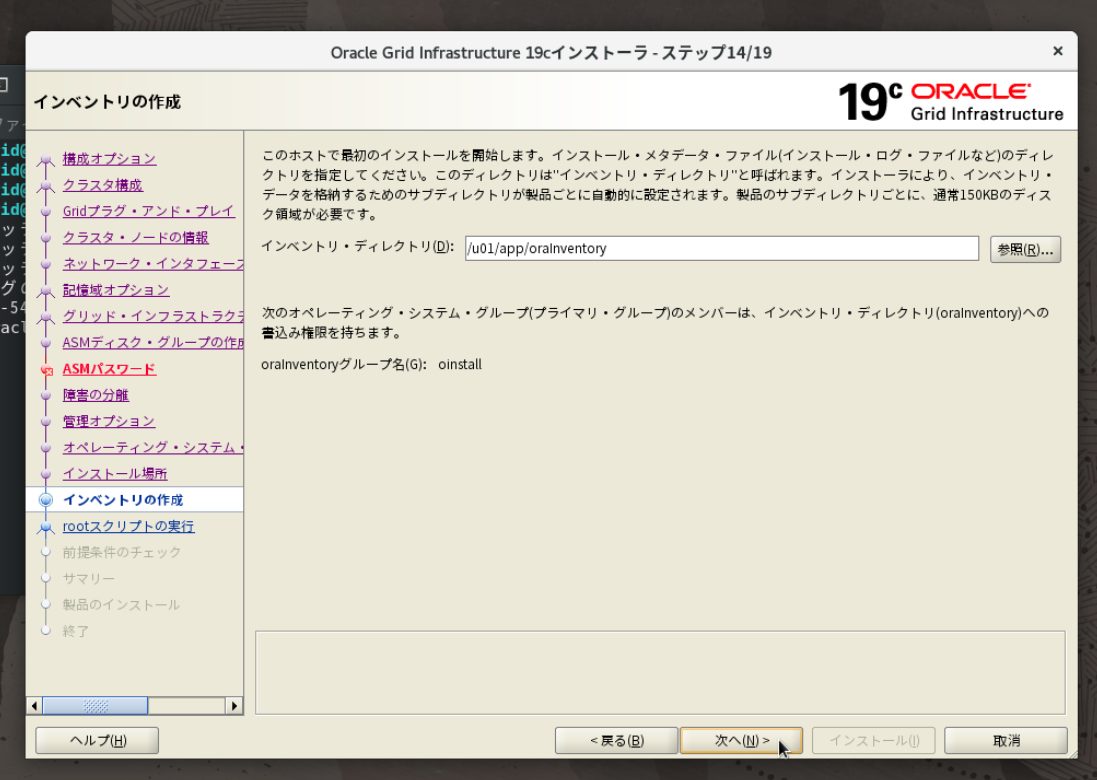This screenshot has height=780, width=1097.
Task: Open グリッド・インフラストラクチャ step link
Action: click(153, 316)
